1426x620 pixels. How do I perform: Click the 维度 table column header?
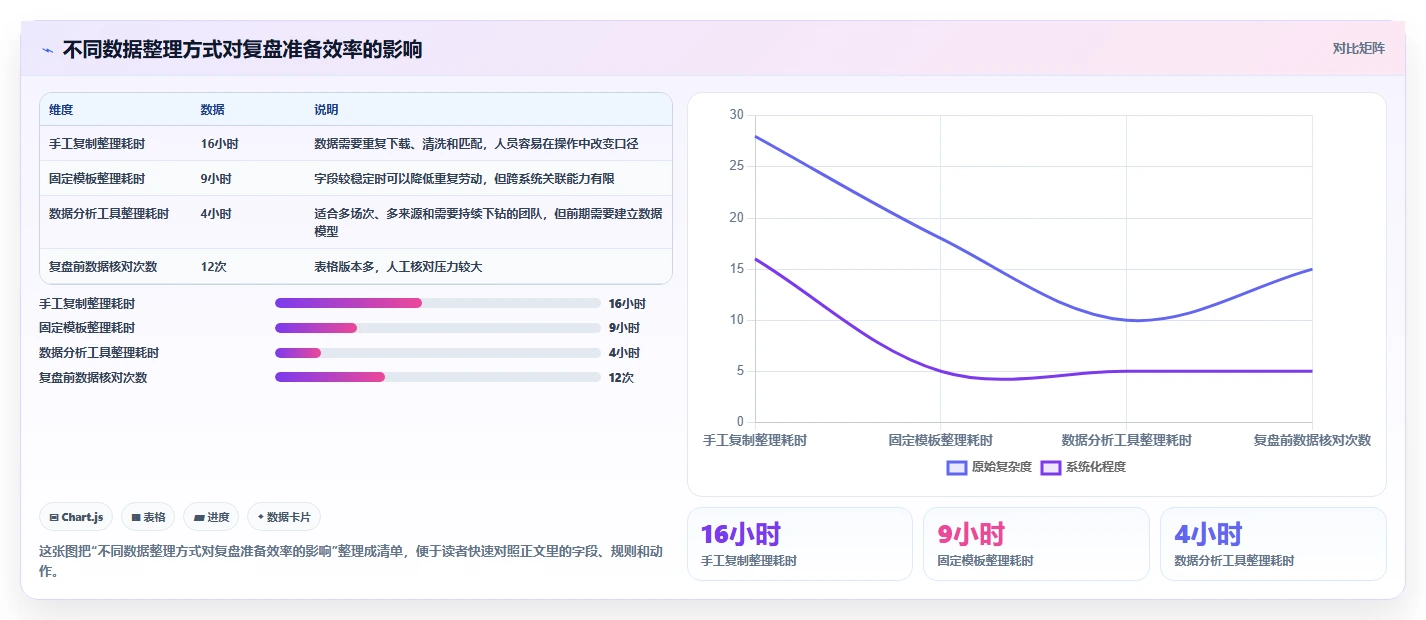tap(61, 110)
